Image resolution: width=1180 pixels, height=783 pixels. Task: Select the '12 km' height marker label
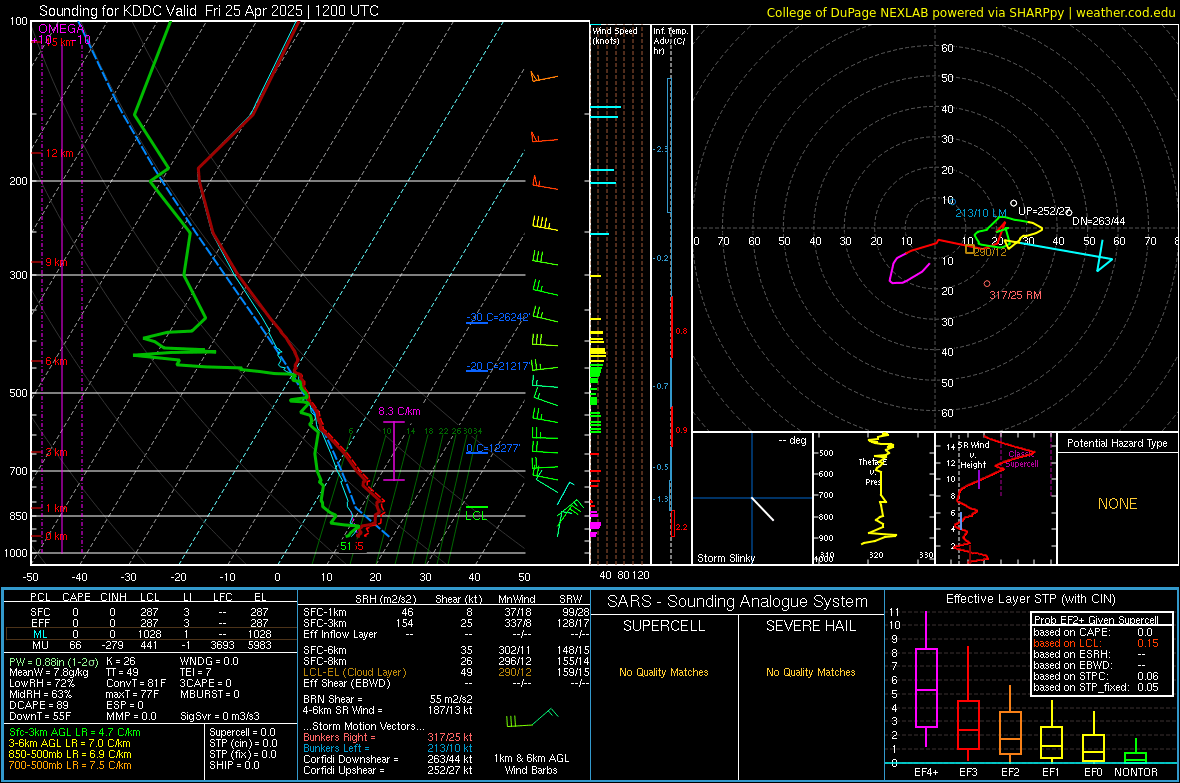click(60, 154)
